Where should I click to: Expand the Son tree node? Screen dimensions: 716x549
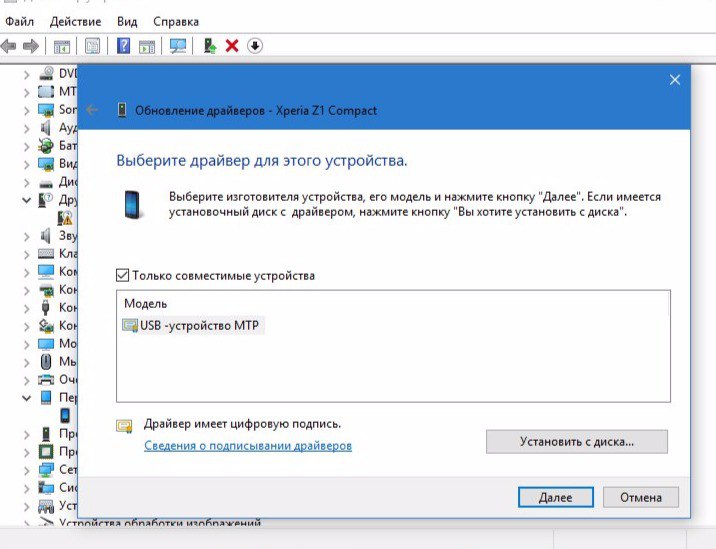pos(27,111)
